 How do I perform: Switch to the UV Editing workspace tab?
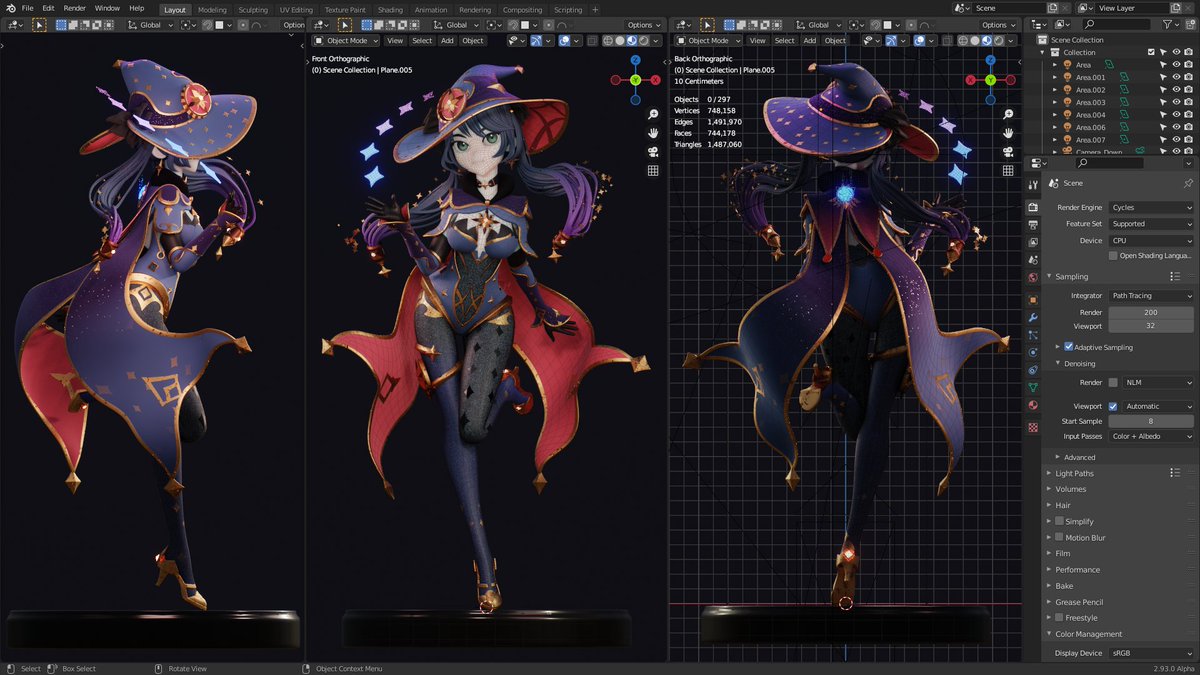tap(296, 9)
